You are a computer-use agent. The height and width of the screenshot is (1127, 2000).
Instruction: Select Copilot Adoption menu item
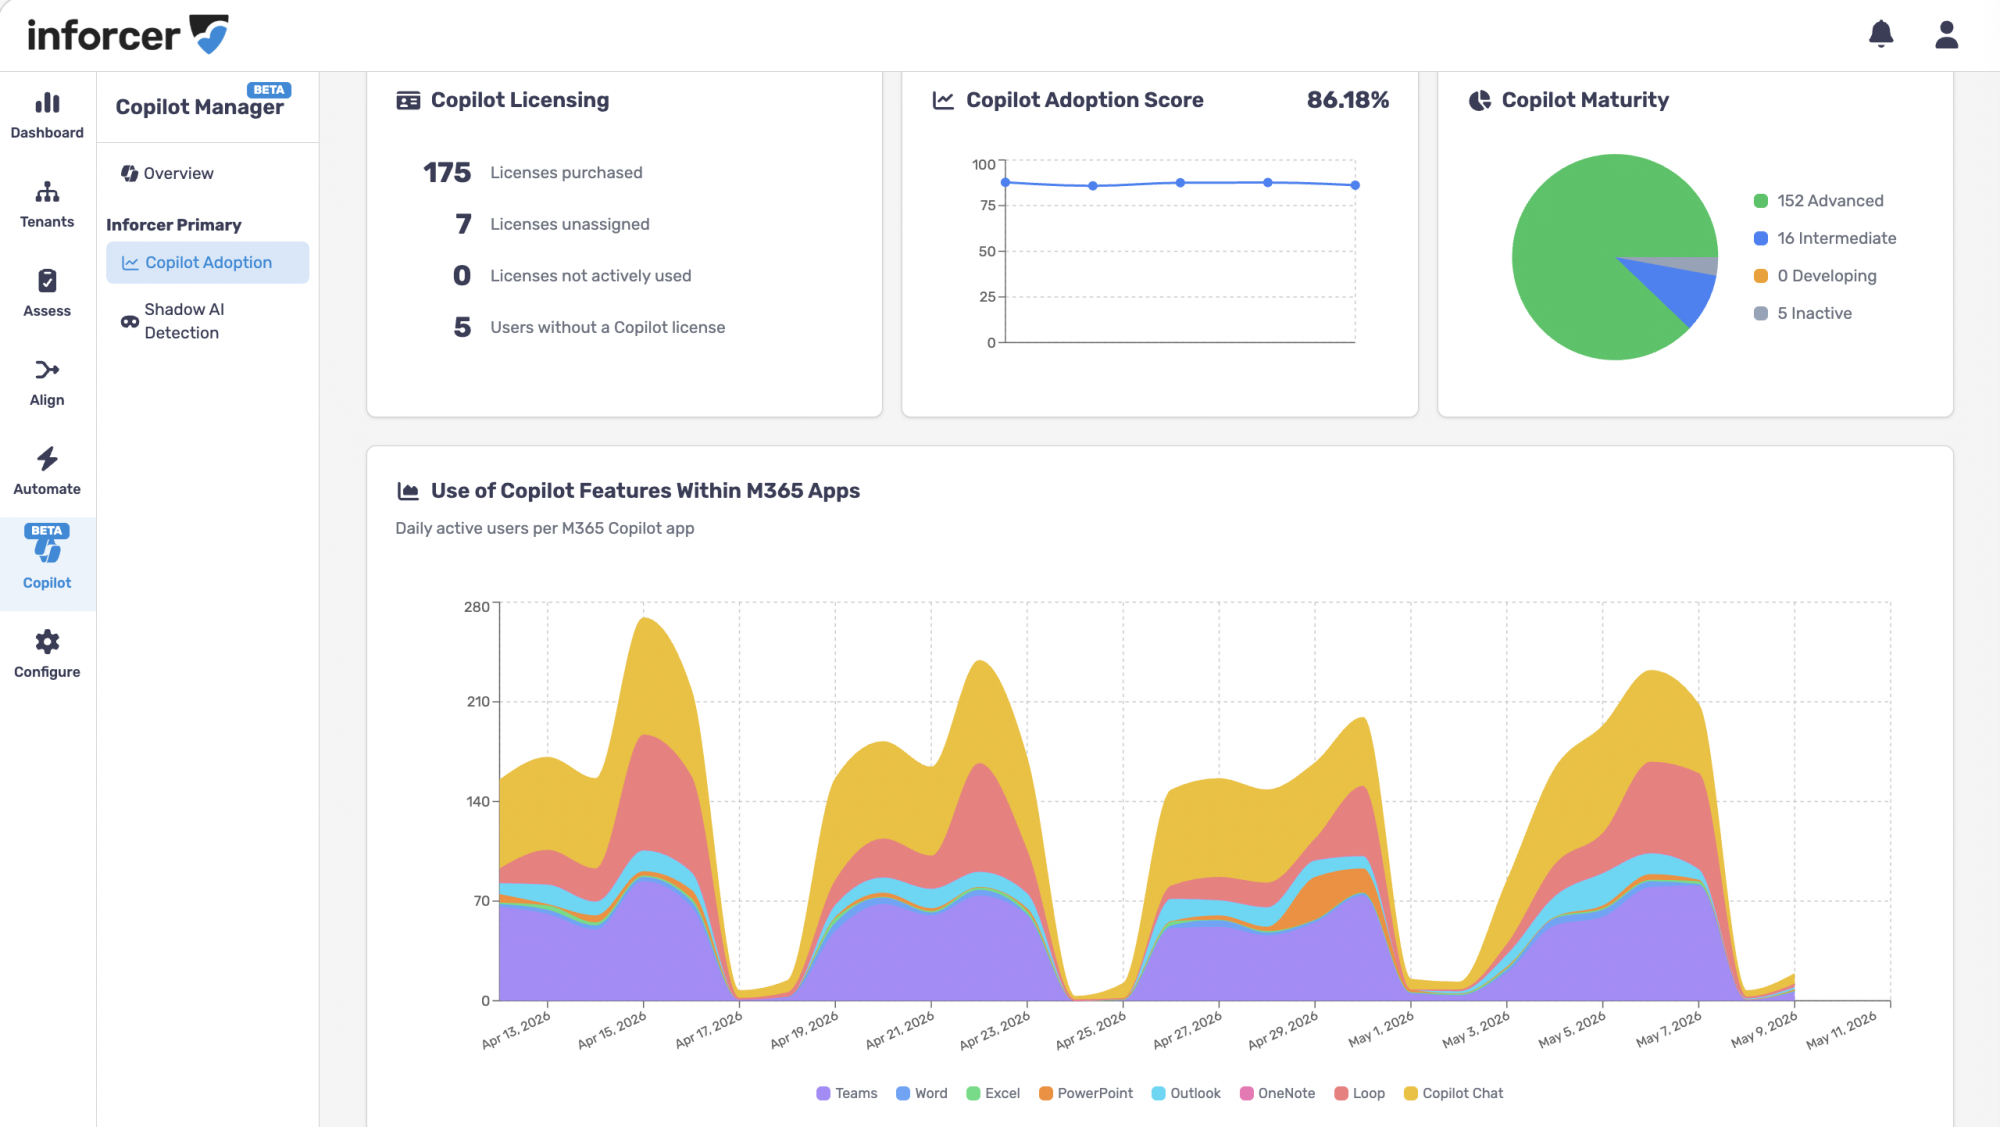(208, 262)
